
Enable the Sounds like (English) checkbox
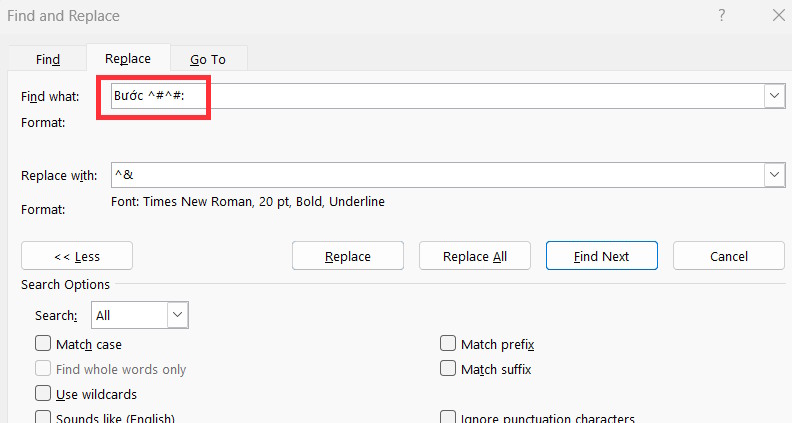(x=43, y=417)
